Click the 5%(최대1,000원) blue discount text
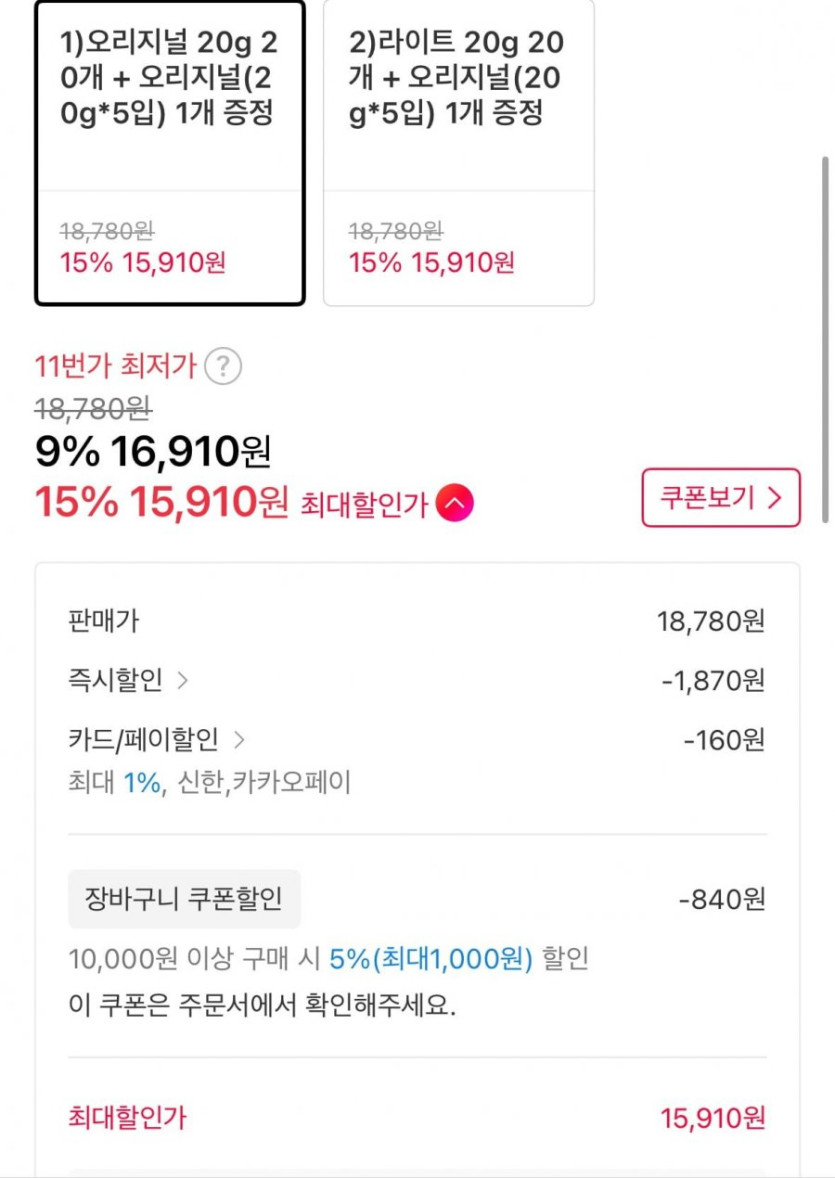835x1178 pixels. tap(431, 959)
